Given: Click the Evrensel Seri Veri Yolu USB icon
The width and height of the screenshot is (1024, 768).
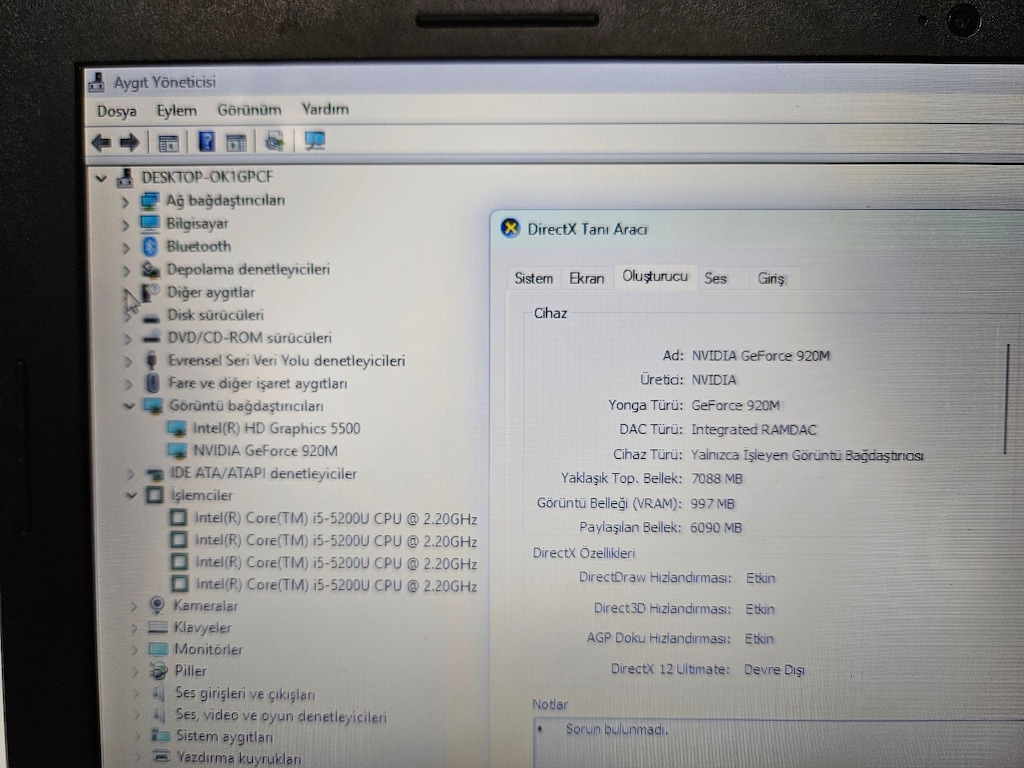Looking at the screenshot, I should pyautogui.click(x=152, y=360).
